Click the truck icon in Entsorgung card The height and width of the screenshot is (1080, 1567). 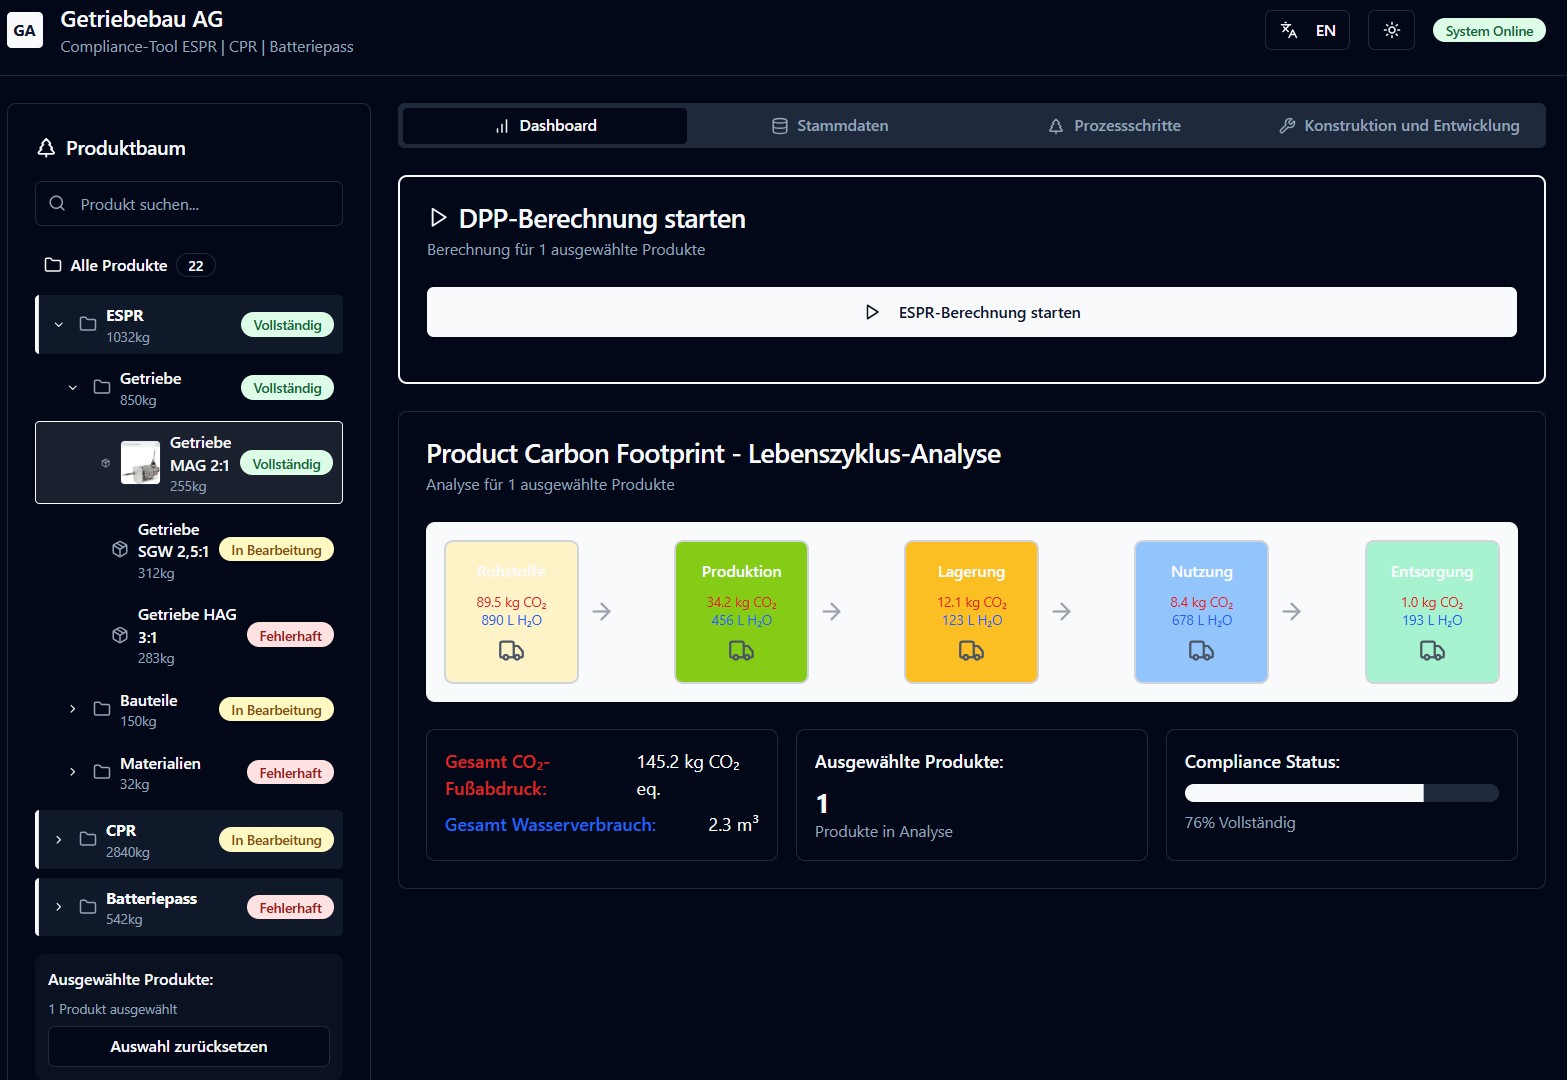pyautogui.click(x=1432, y=651)
